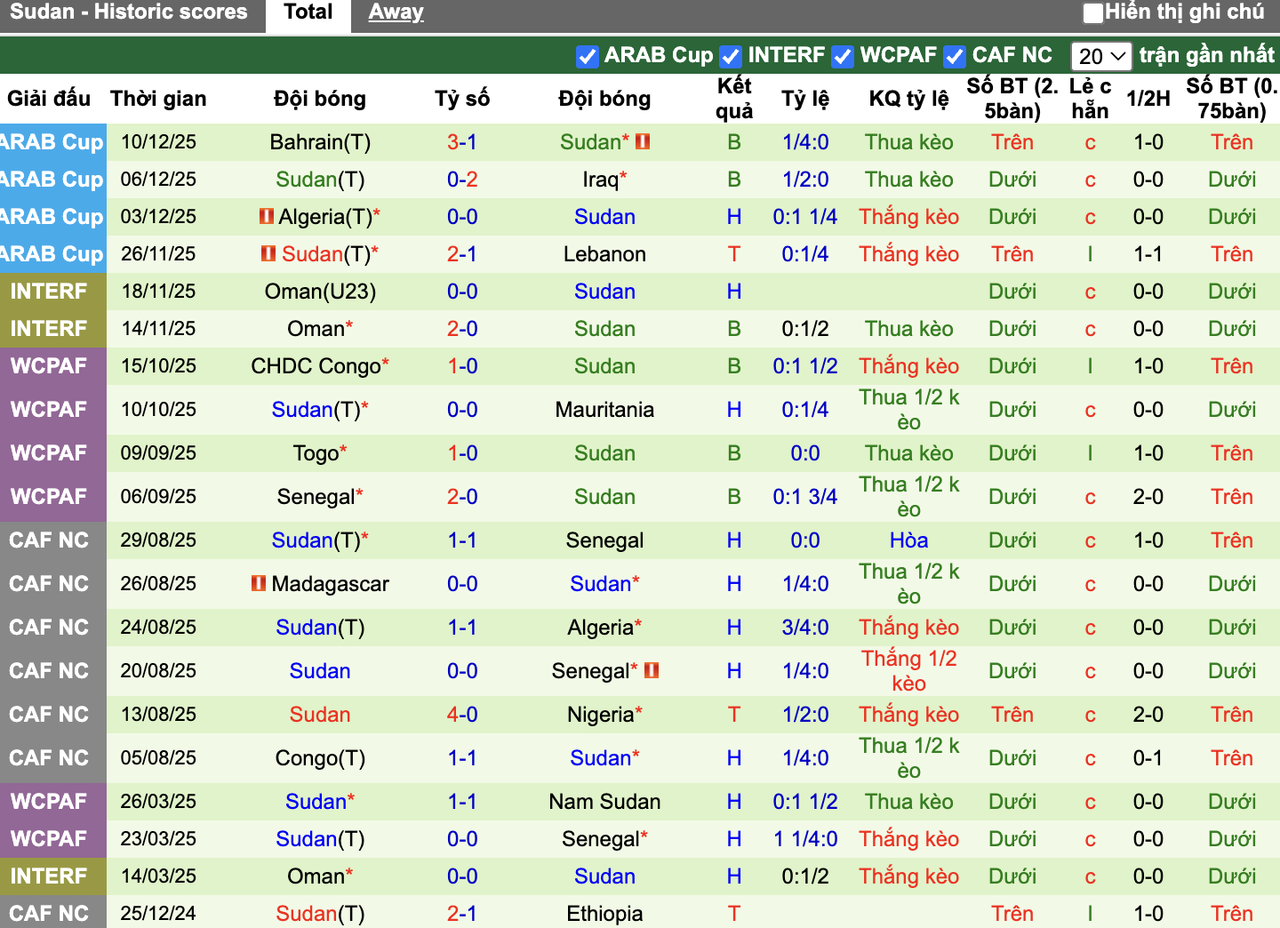This screenshot has width=1280, height=928.
Task: Open the Nam Sudan team link
Action: [x=605, y=801]
